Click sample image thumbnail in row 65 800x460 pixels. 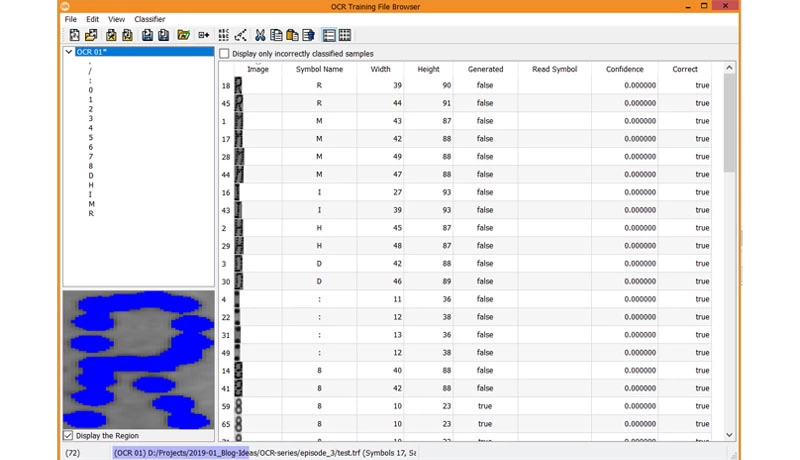[238, 424]
